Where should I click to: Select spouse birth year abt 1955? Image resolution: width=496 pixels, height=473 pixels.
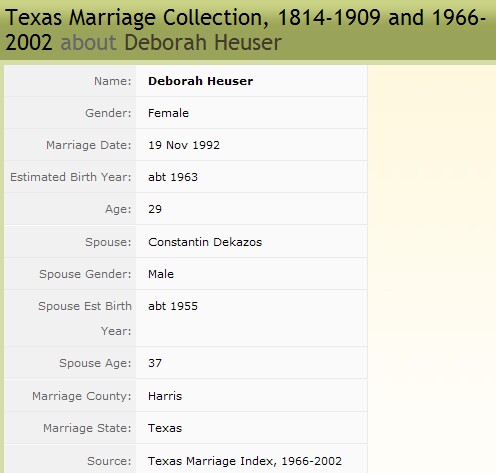pyautogui.click(x=173, y=306)
